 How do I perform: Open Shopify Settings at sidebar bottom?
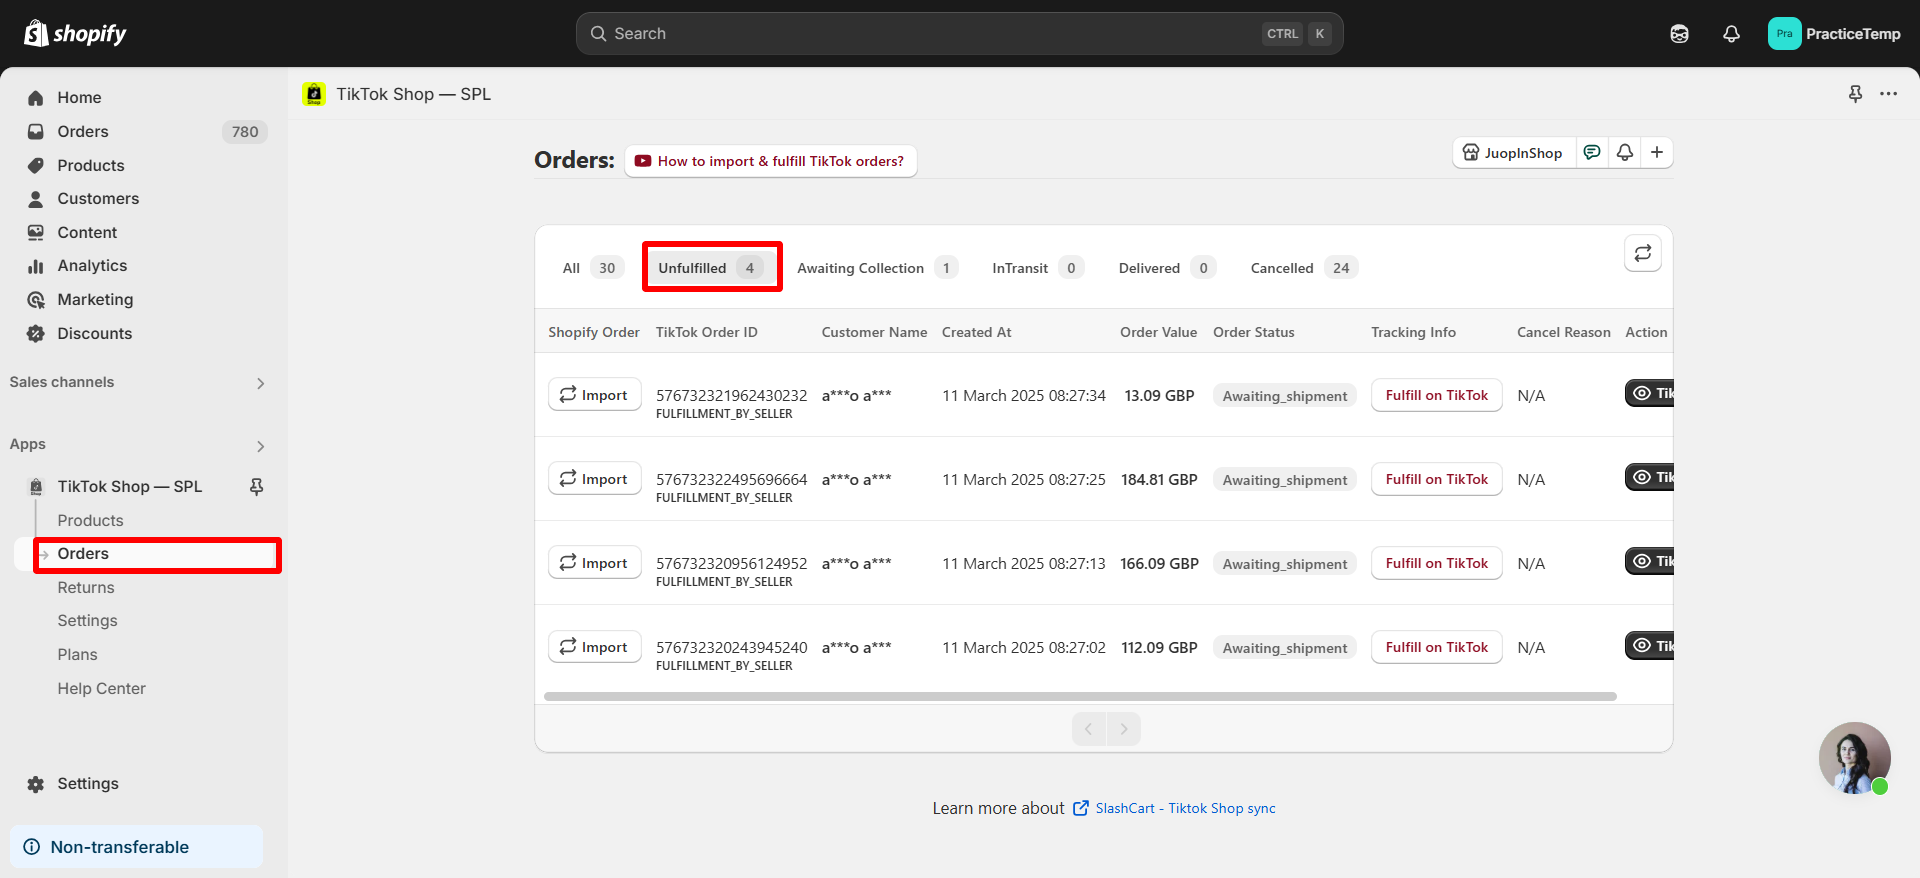pyautogui.click(x=88, y=784)
